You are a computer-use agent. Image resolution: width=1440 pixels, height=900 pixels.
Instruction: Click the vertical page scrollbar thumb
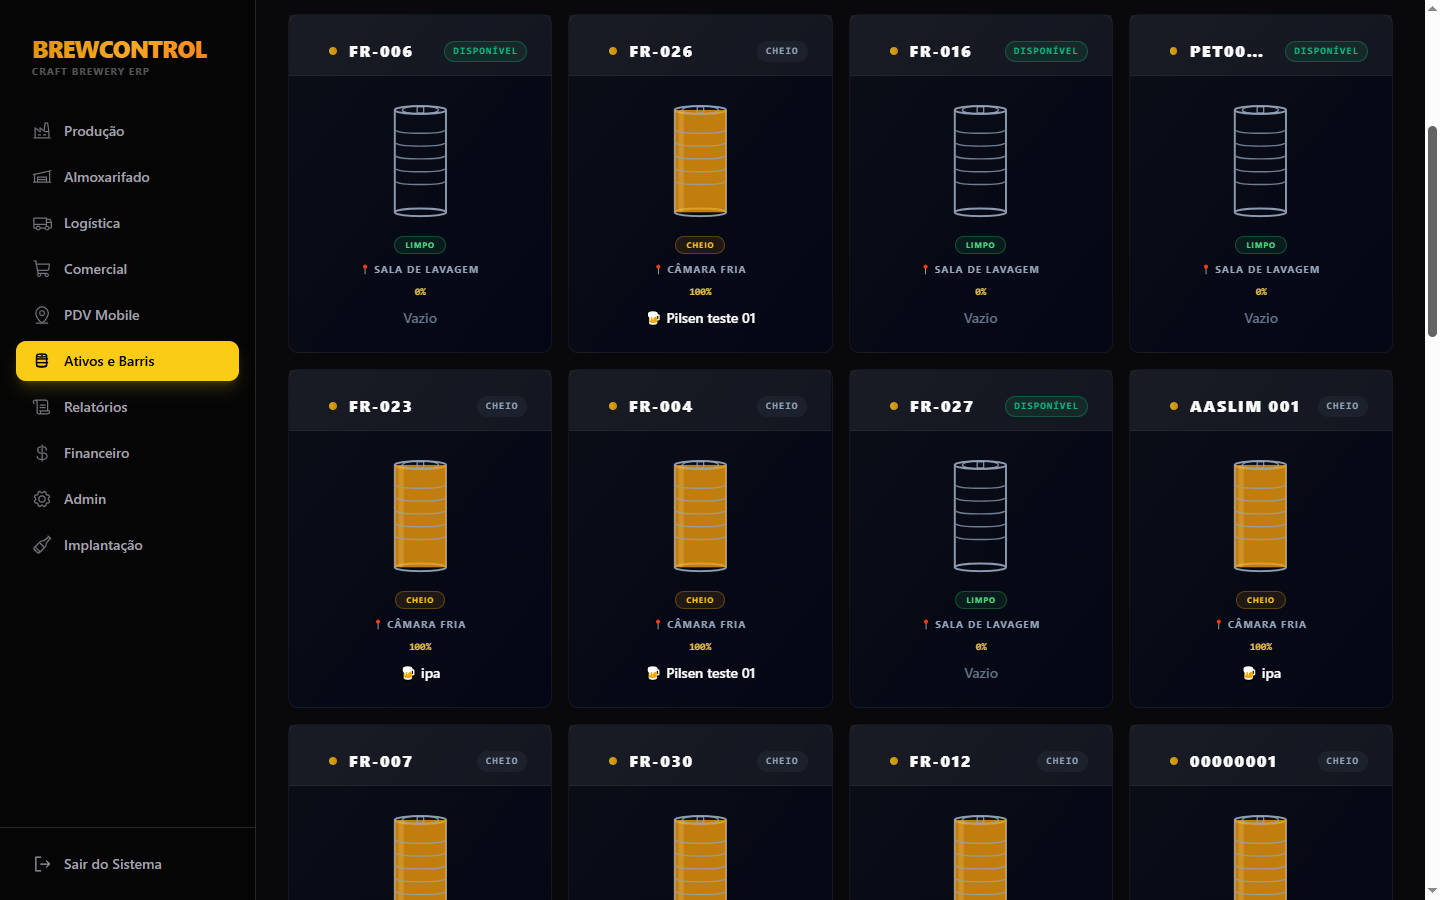click(1432, 231)
